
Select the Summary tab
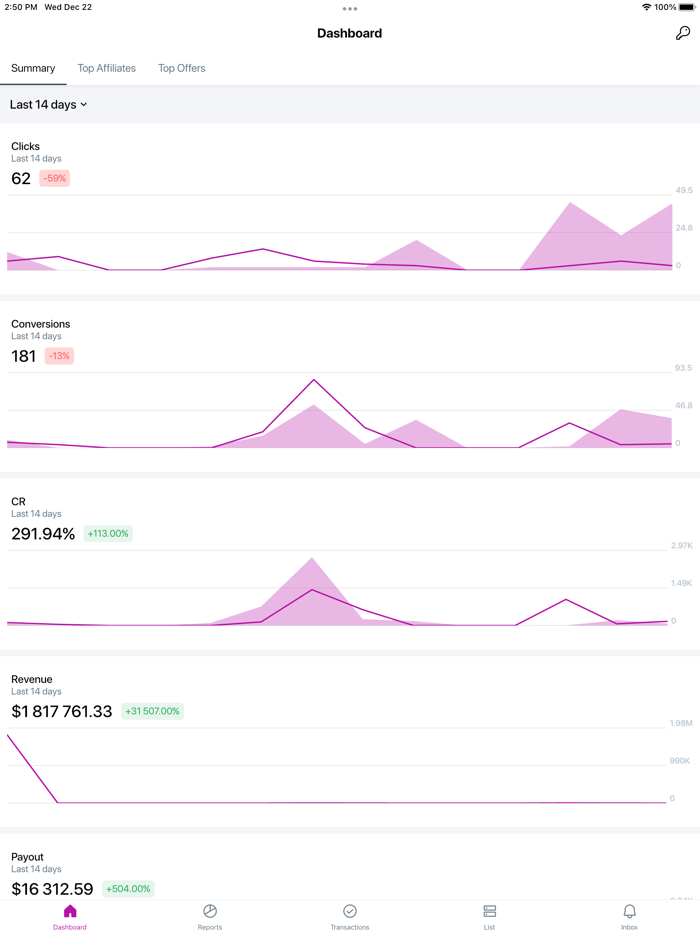[x=33, y=68]
